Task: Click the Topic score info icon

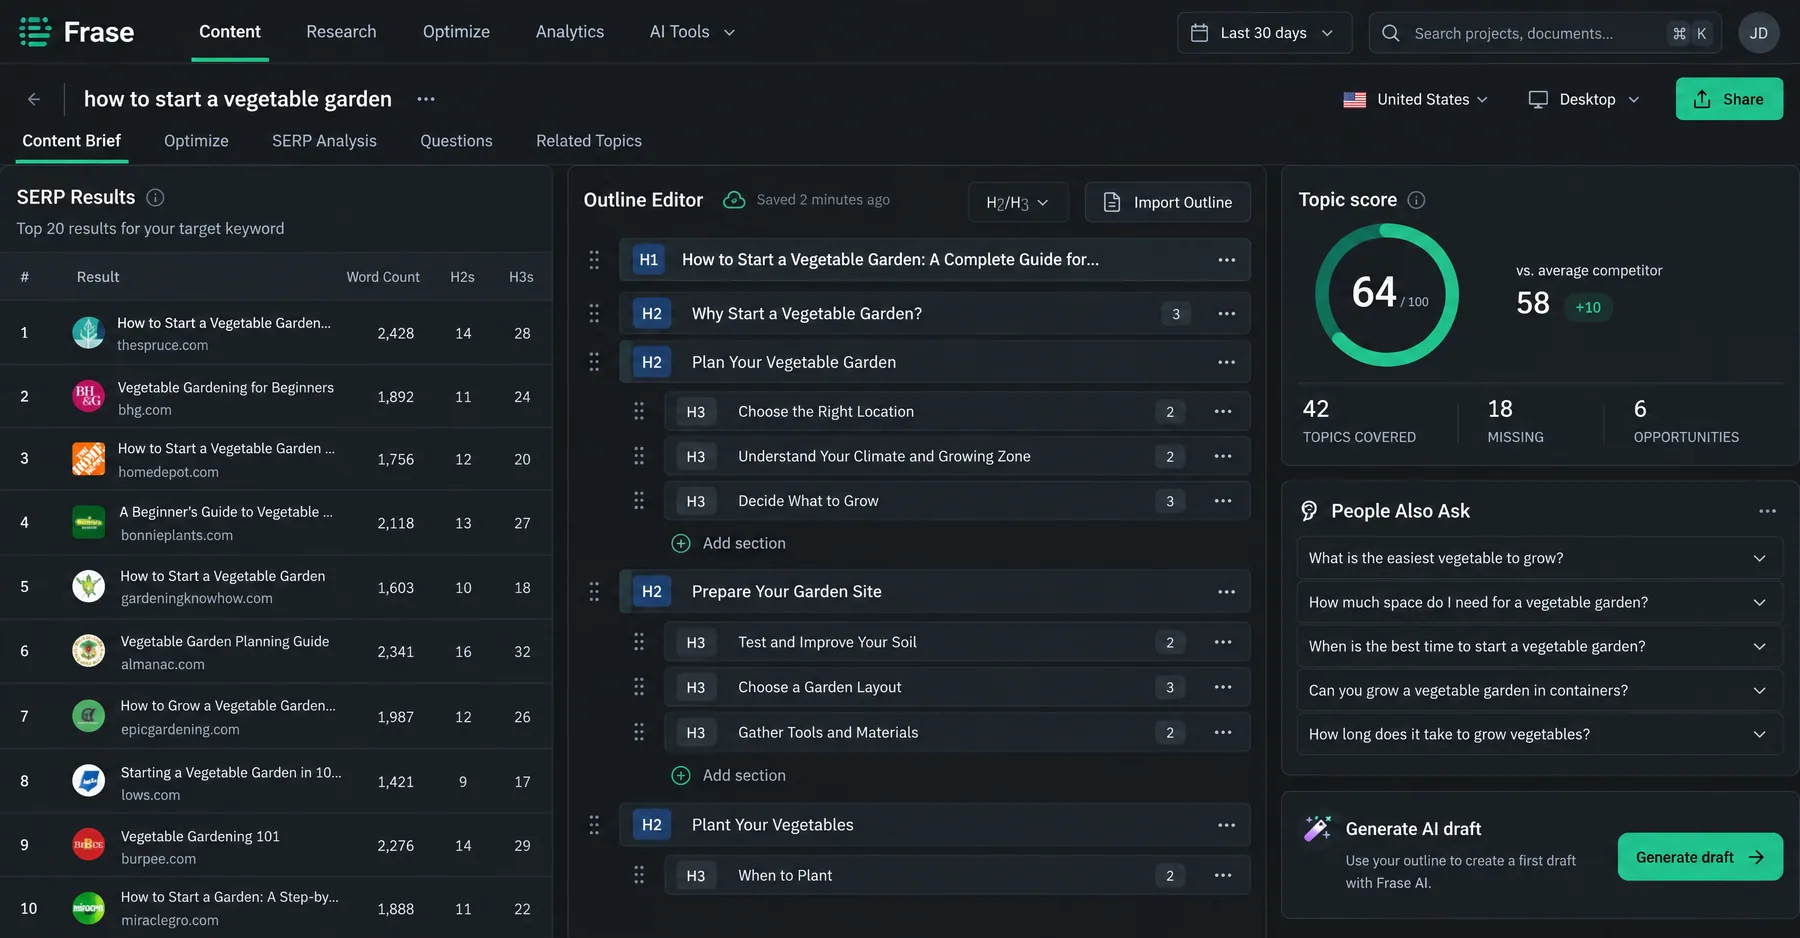Action: (1416, 200)
